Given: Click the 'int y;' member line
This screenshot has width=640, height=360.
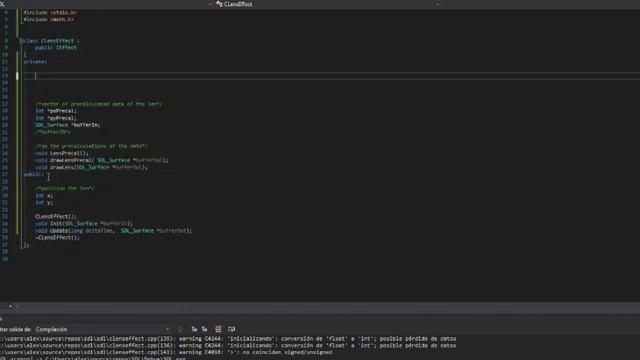Looking at the screenshot, I should 44,203.
